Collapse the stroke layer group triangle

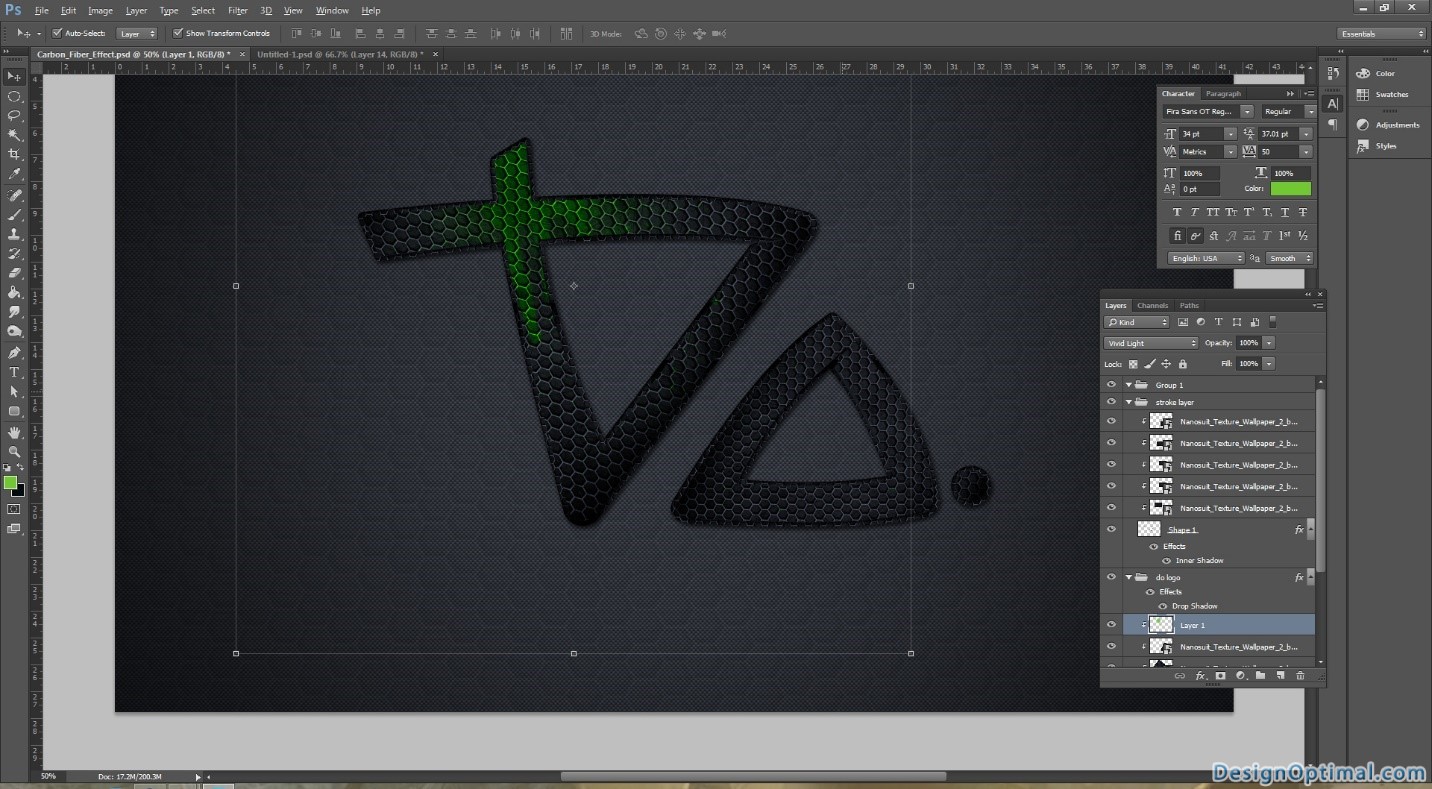click(x=1129, y=402)
